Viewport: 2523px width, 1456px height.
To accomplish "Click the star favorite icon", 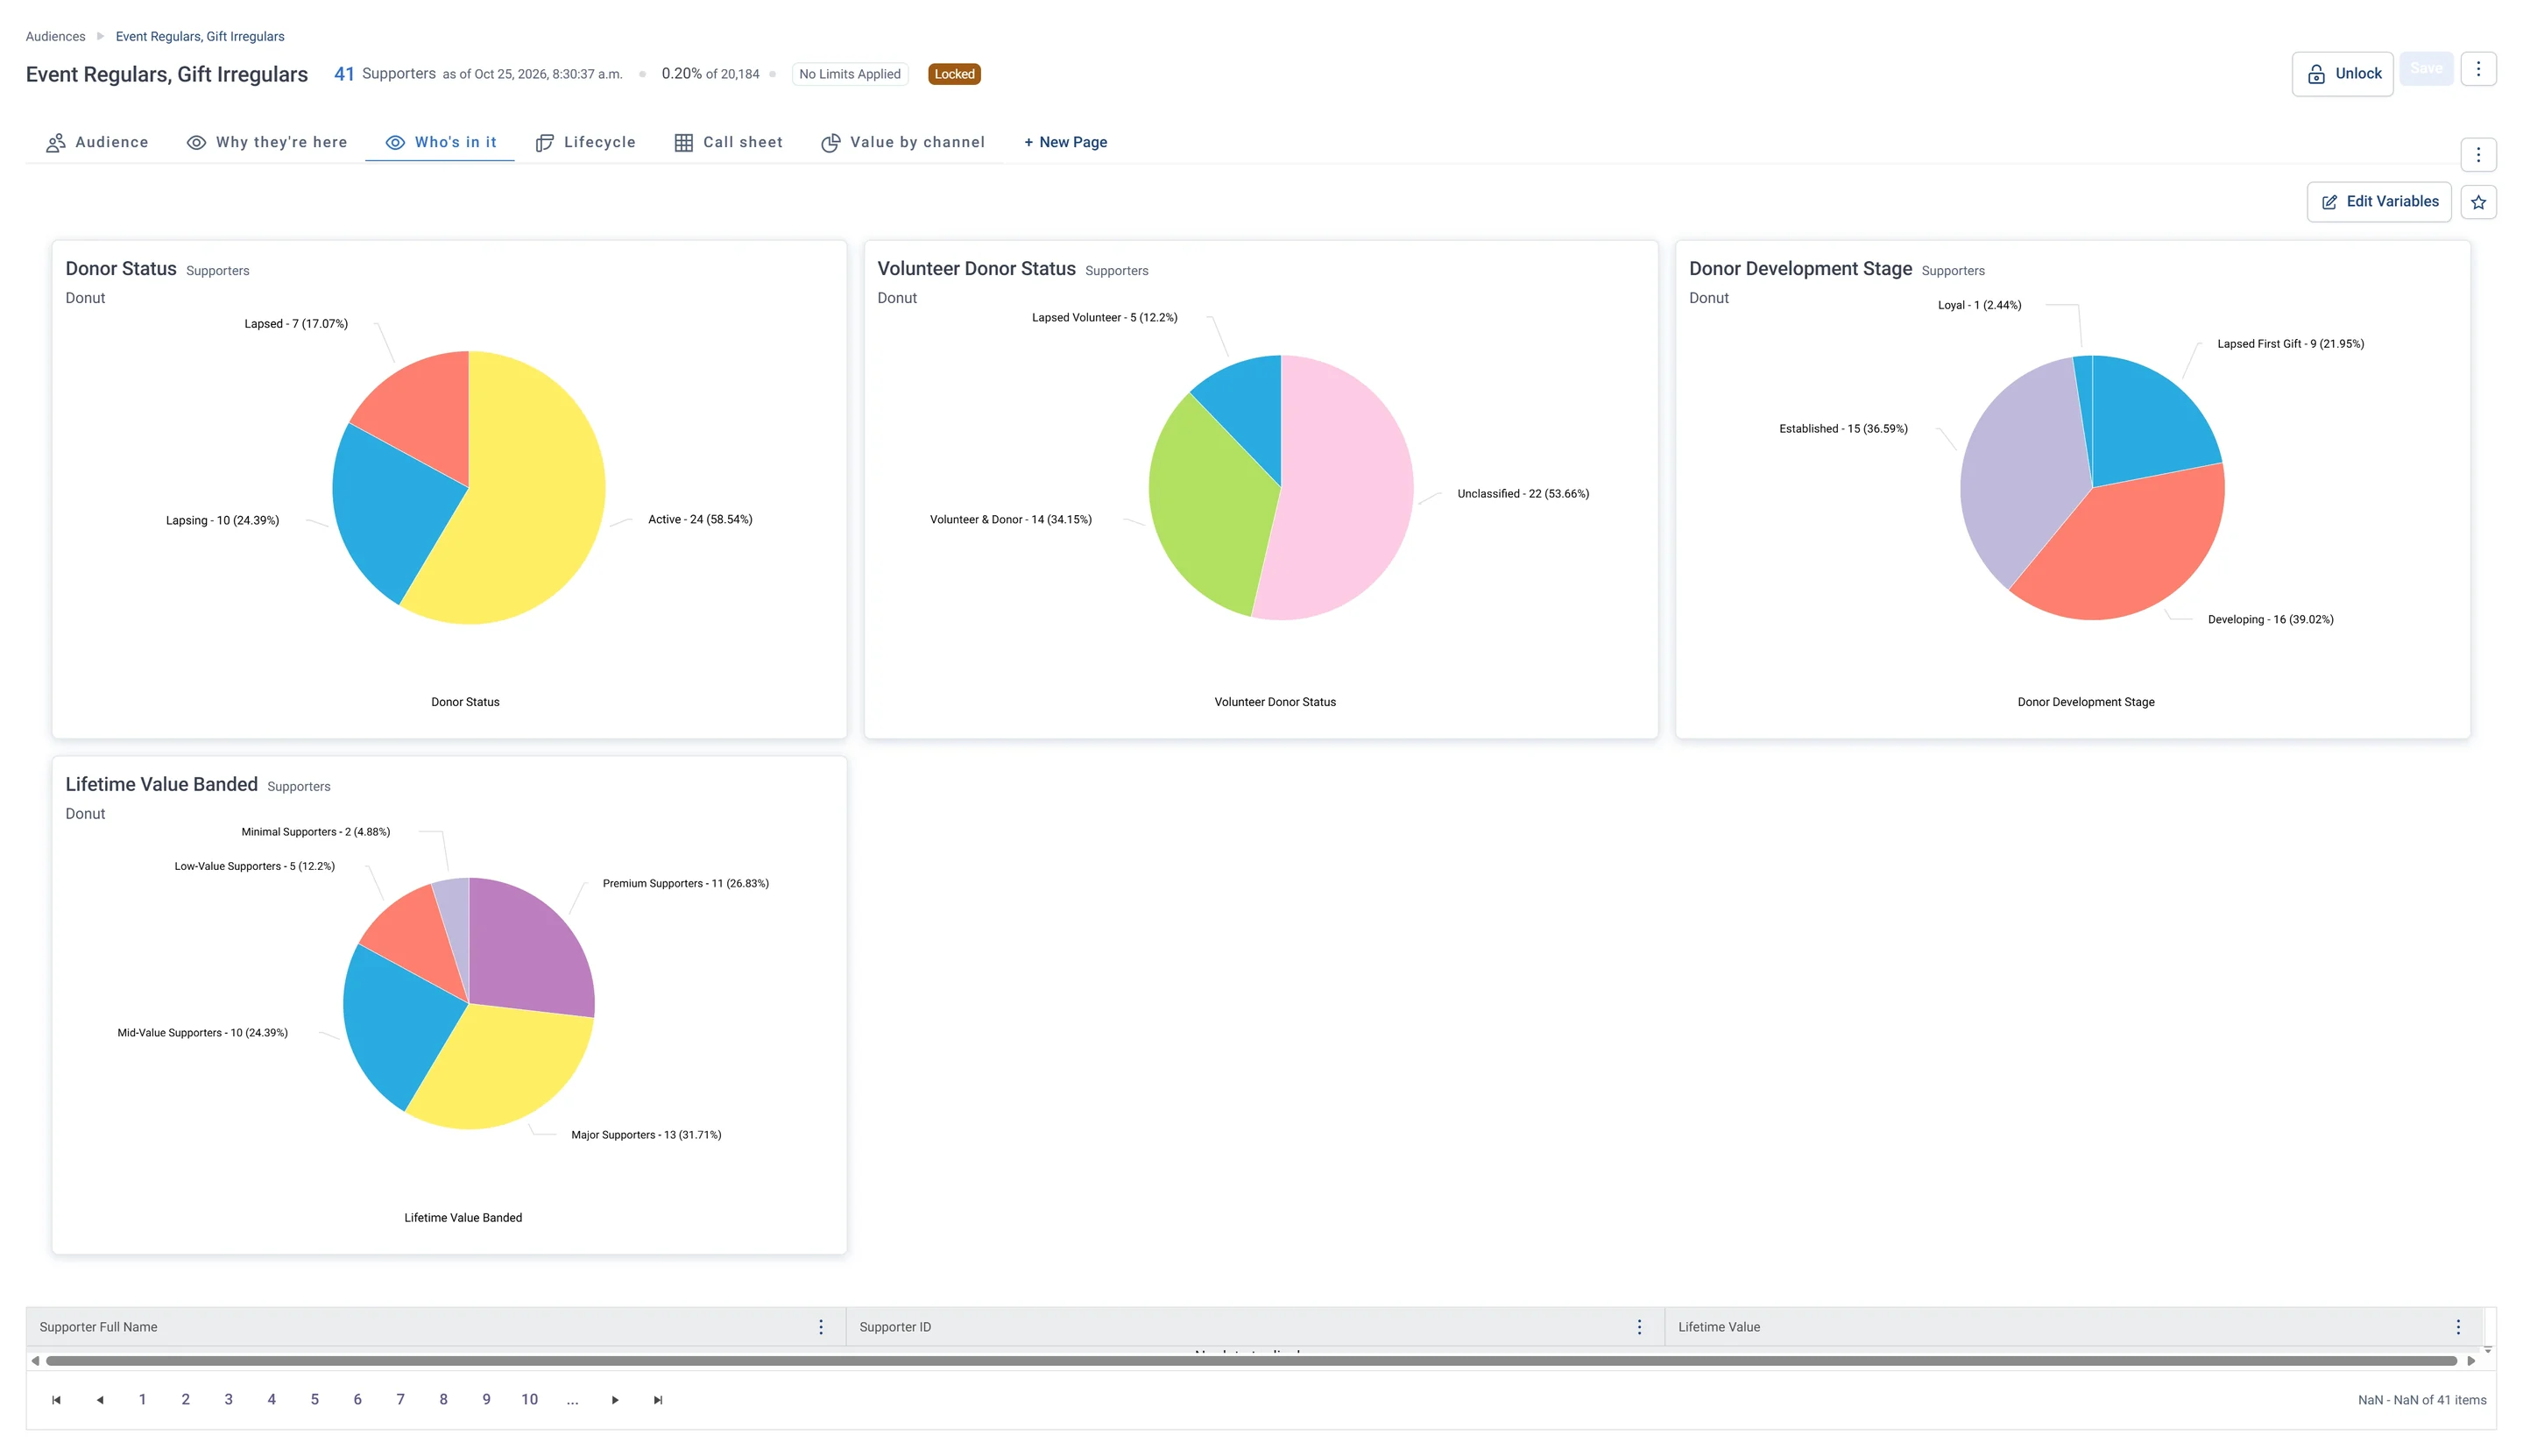I will pyautogui.click(x=2477, y=202).
